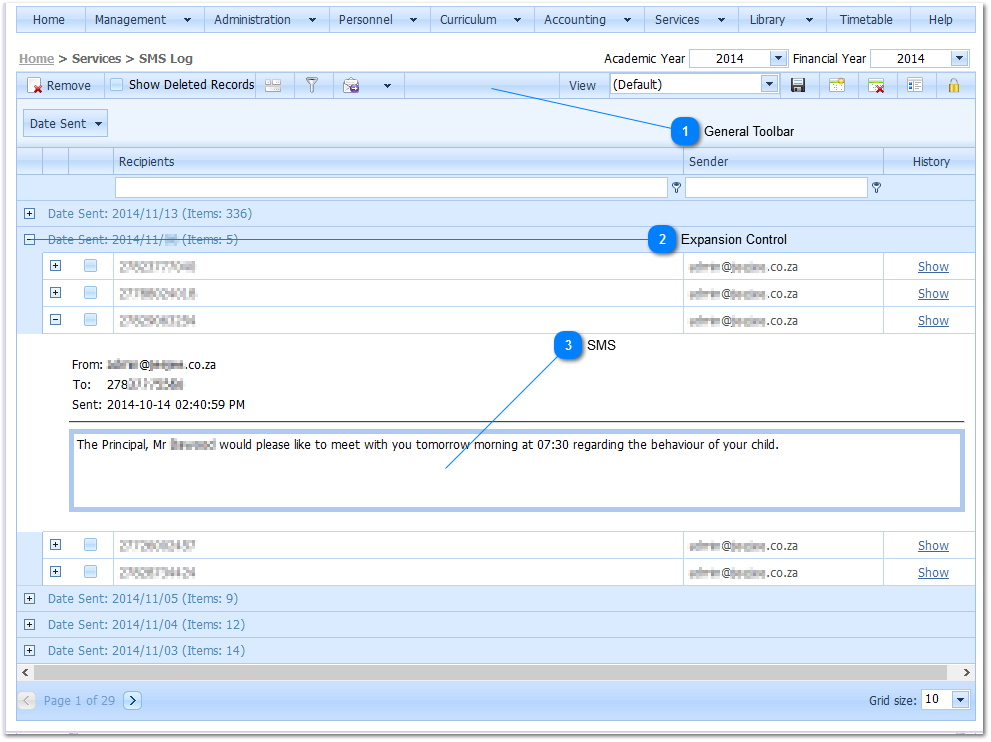Tick the checkbox of the second message row
Viewport: 991px width, 742px height.
90,293
